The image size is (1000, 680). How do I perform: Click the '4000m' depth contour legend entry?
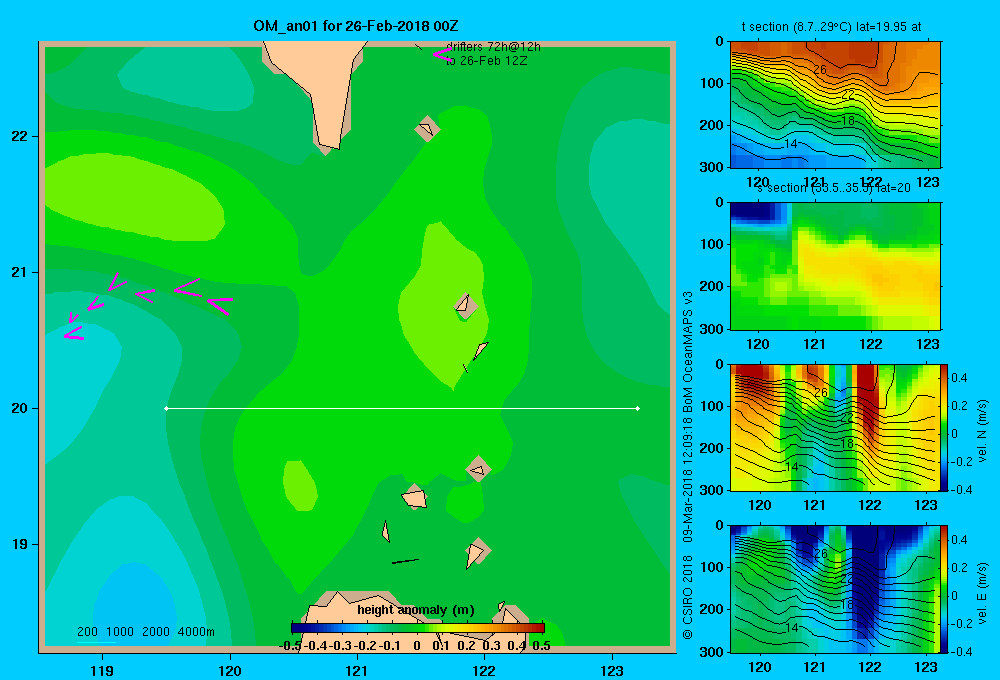196,632
